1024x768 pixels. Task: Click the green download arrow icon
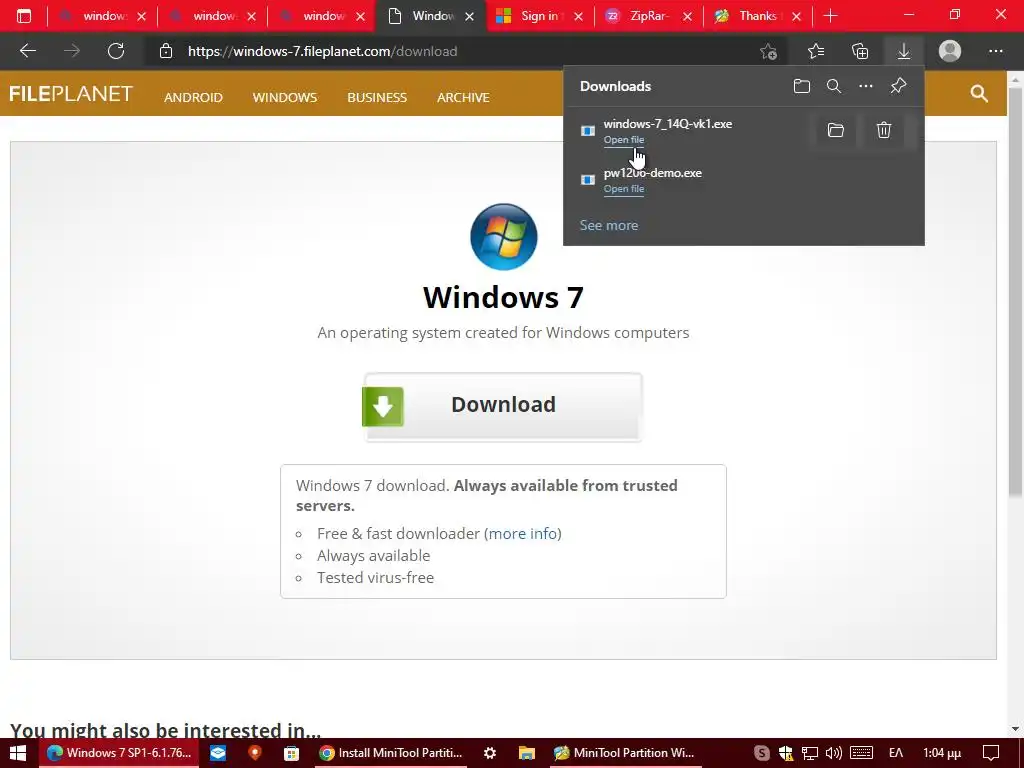(383, 406)
